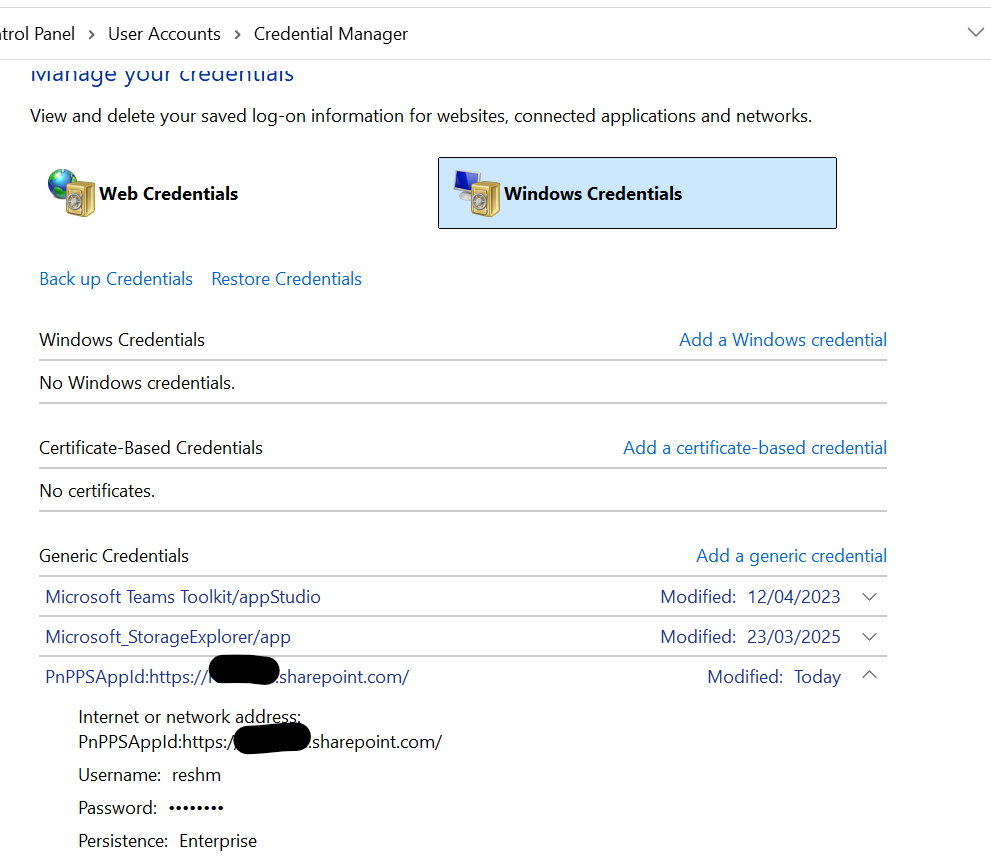This screenshot has width=991, height=868.
Task: Collapse the PnPPSAppId credential details
Action: point(869,675)
